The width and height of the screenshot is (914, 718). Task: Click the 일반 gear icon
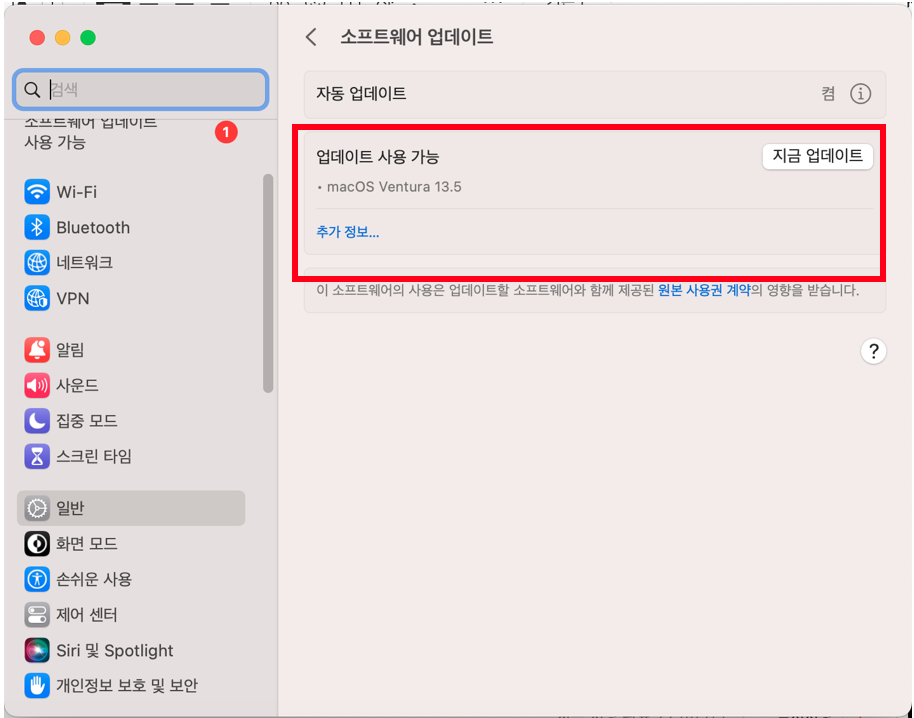coord(37,508)
